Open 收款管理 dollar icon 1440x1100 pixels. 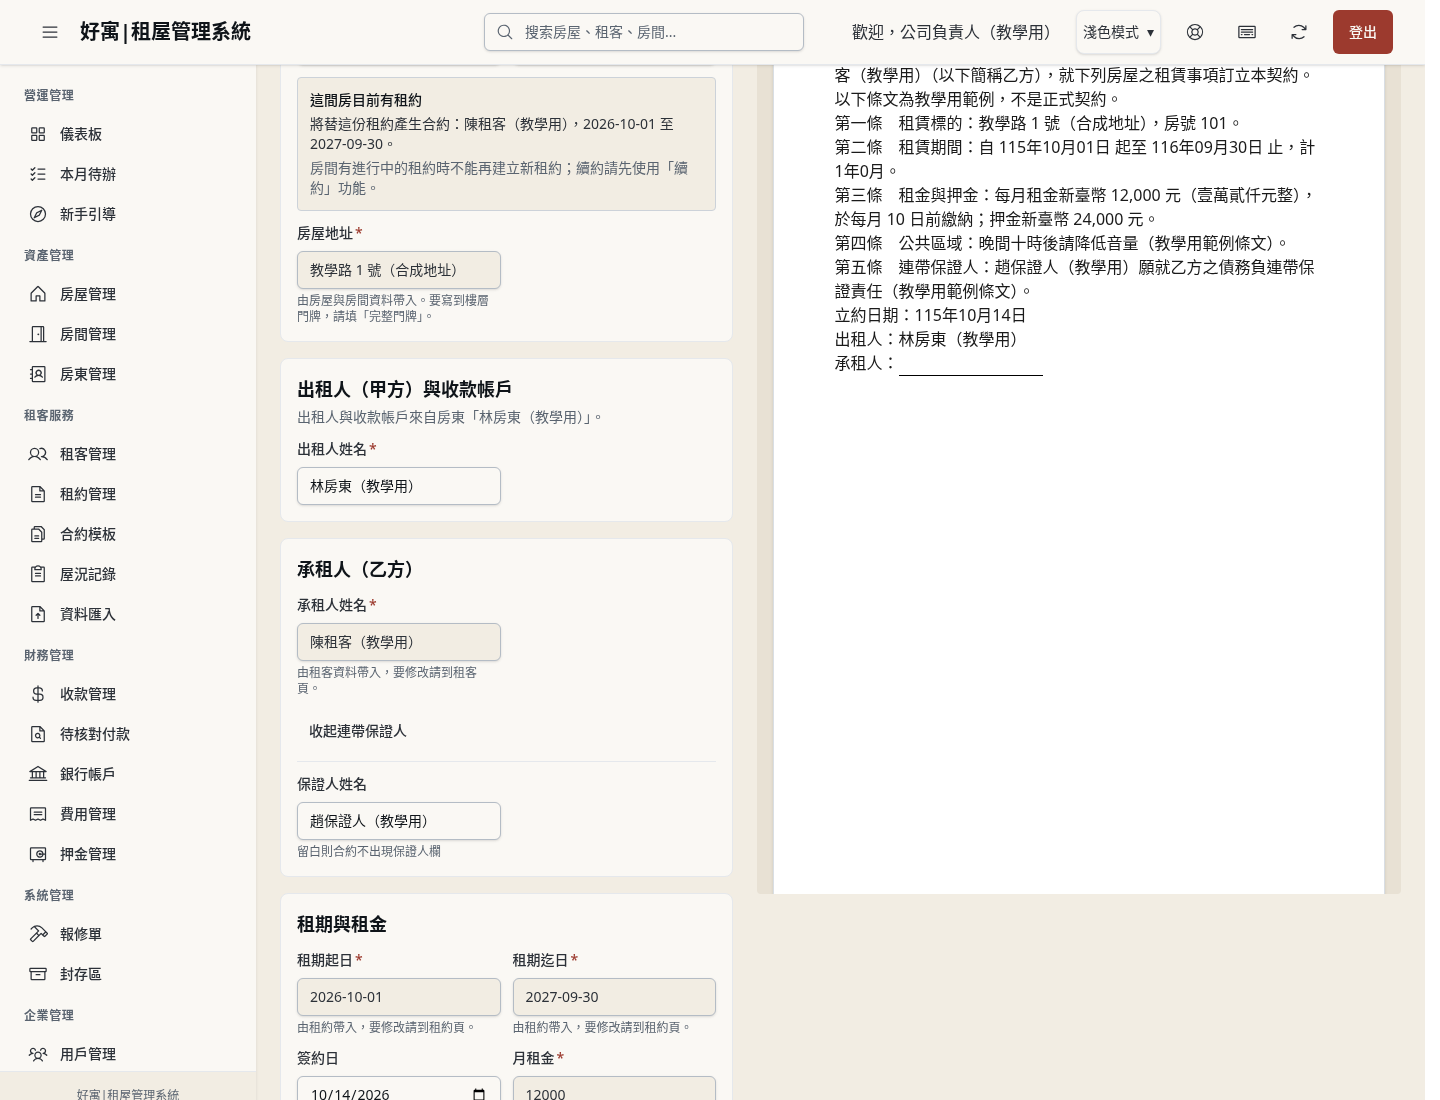[x=38, y=694]
